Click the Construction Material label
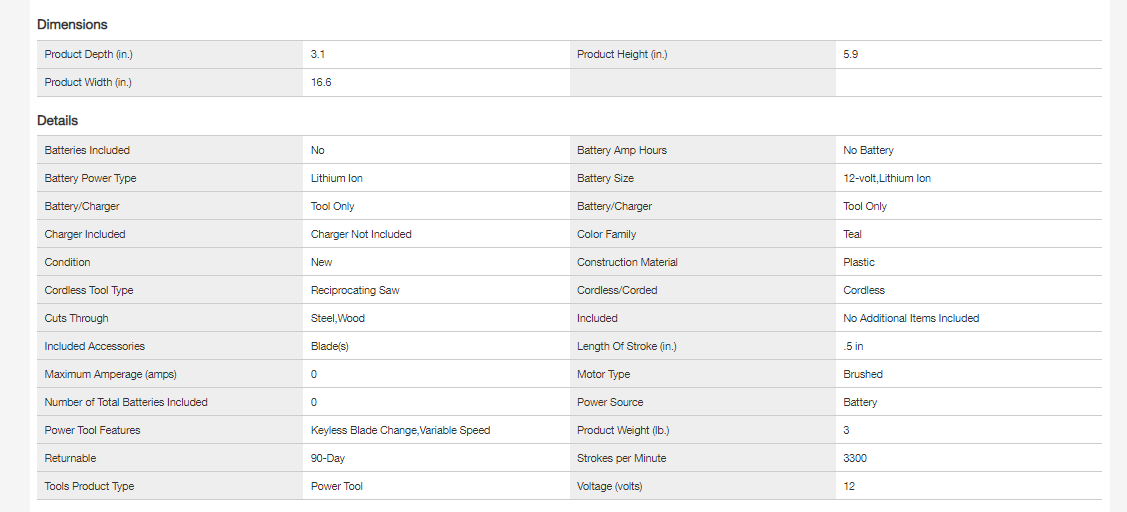The image size is (1127, 512). (627, 262)
